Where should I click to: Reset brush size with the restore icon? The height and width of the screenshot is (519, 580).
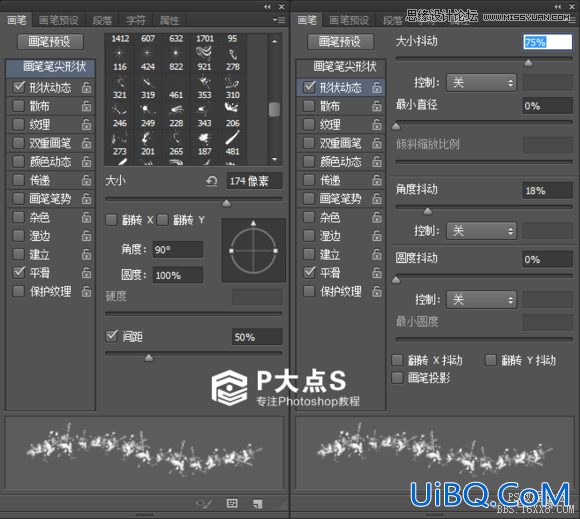pyautogui.click(x=212, y=181)
